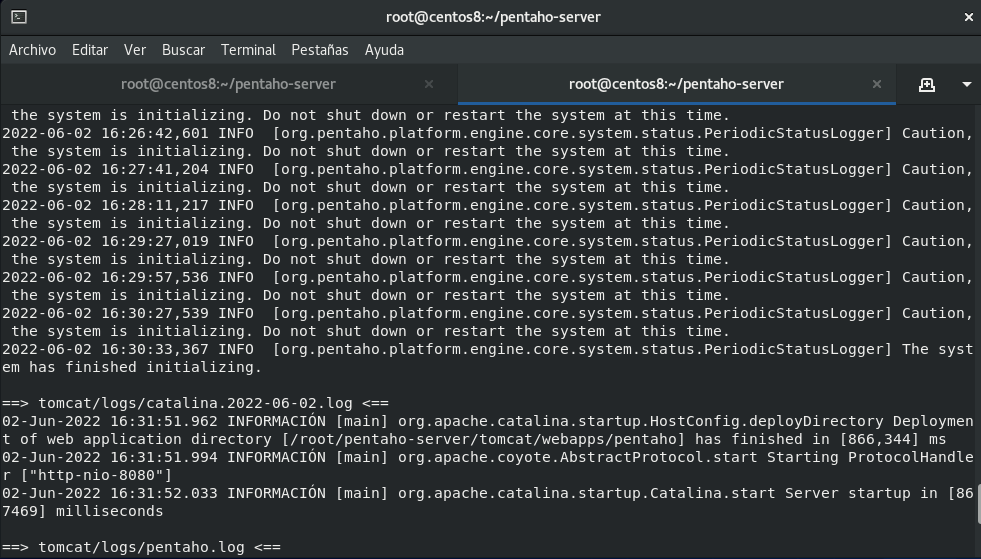Open the Terminal menu
Viewport: 981px width, 559px height.
pyautogui.click(x=248, y=50)
